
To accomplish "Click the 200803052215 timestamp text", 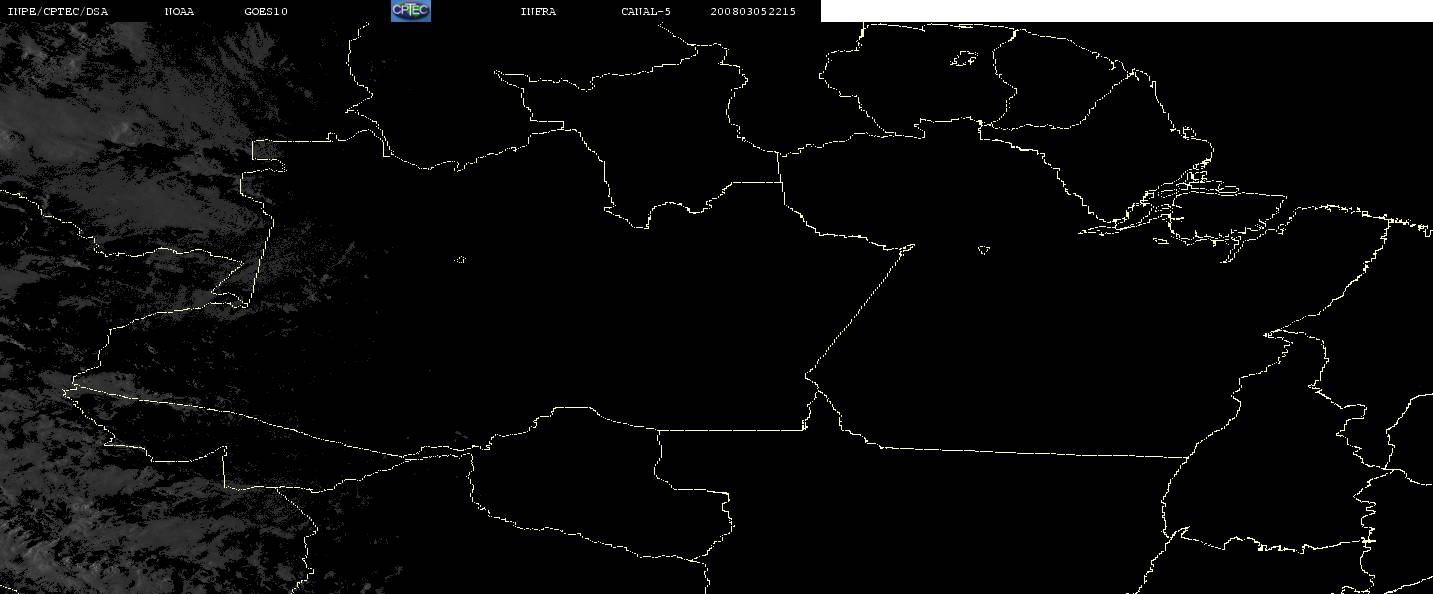I will click(x=753, y=11).
